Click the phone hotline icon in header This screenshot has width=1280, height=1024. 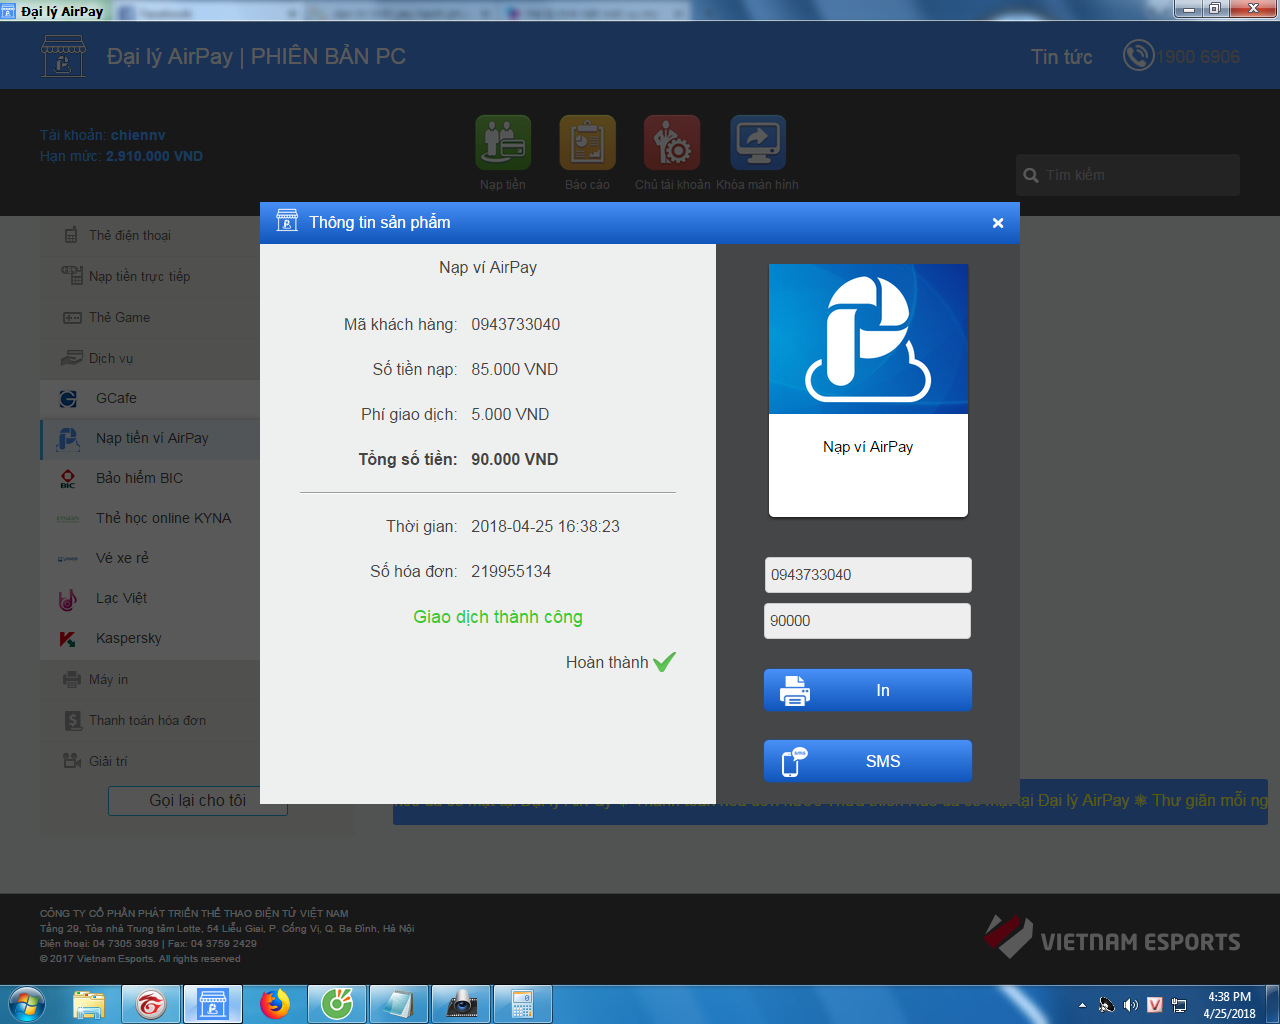(x=1138, y=55)
